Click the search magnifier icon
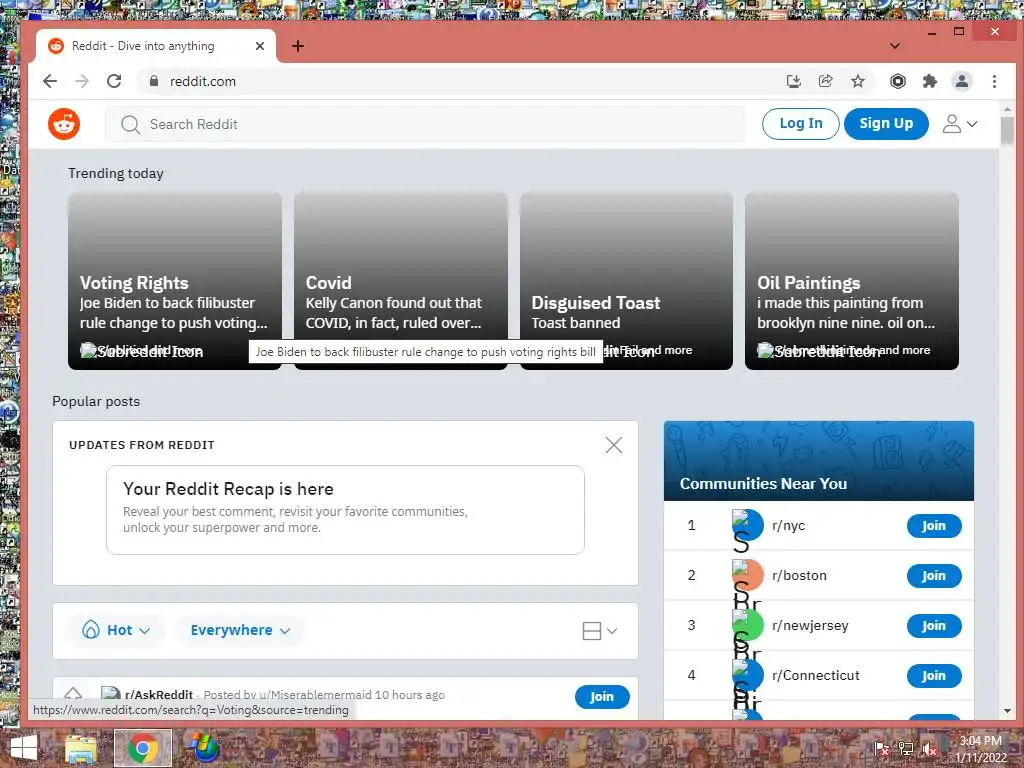Image resolution: width=1024 pixels, height=768 pixels. (x=131, y=124)
